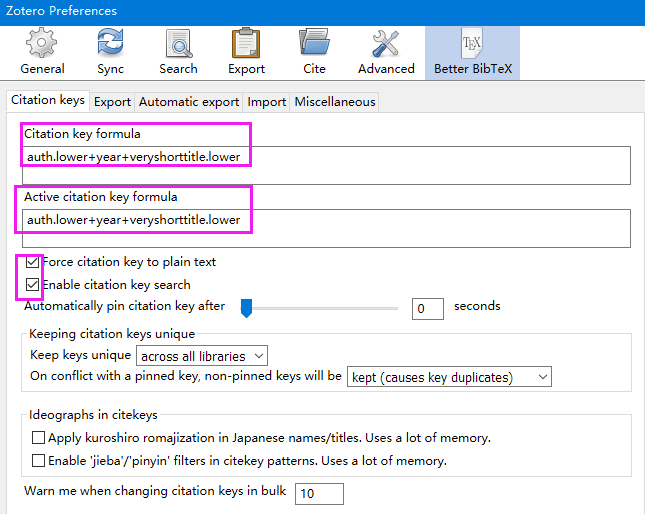Click the bulk change warning number field
This screenshot has height=514, width=645.
[319, 493]
